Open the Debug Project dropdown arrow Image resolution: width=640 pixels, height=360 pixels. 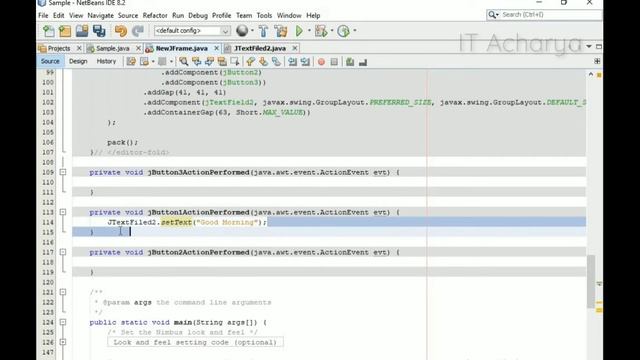pos(332,31)
